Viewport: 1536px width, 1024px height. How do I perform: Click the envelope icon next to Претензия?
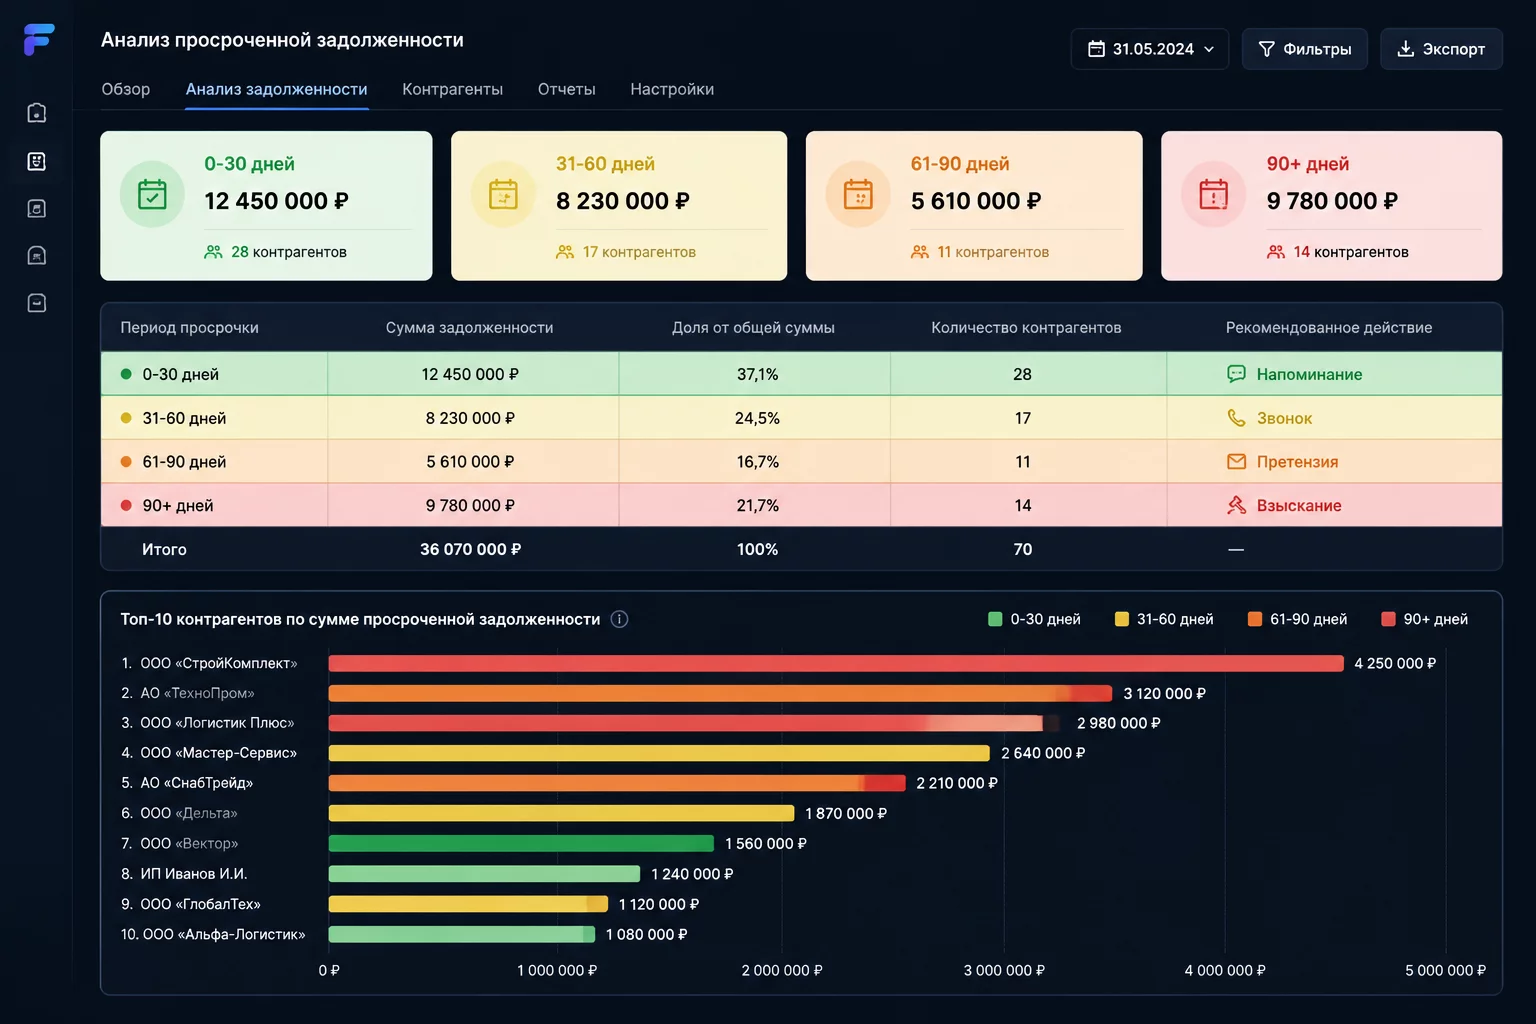[1236, 462]
